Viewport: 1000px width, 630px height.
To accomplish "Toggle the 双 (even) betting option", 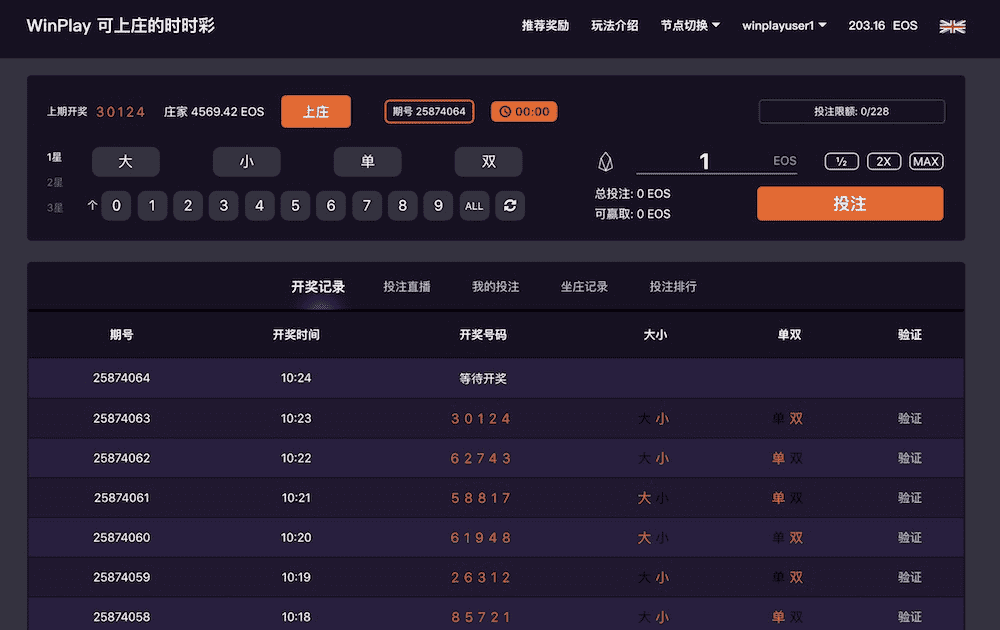I will point(488,161).
